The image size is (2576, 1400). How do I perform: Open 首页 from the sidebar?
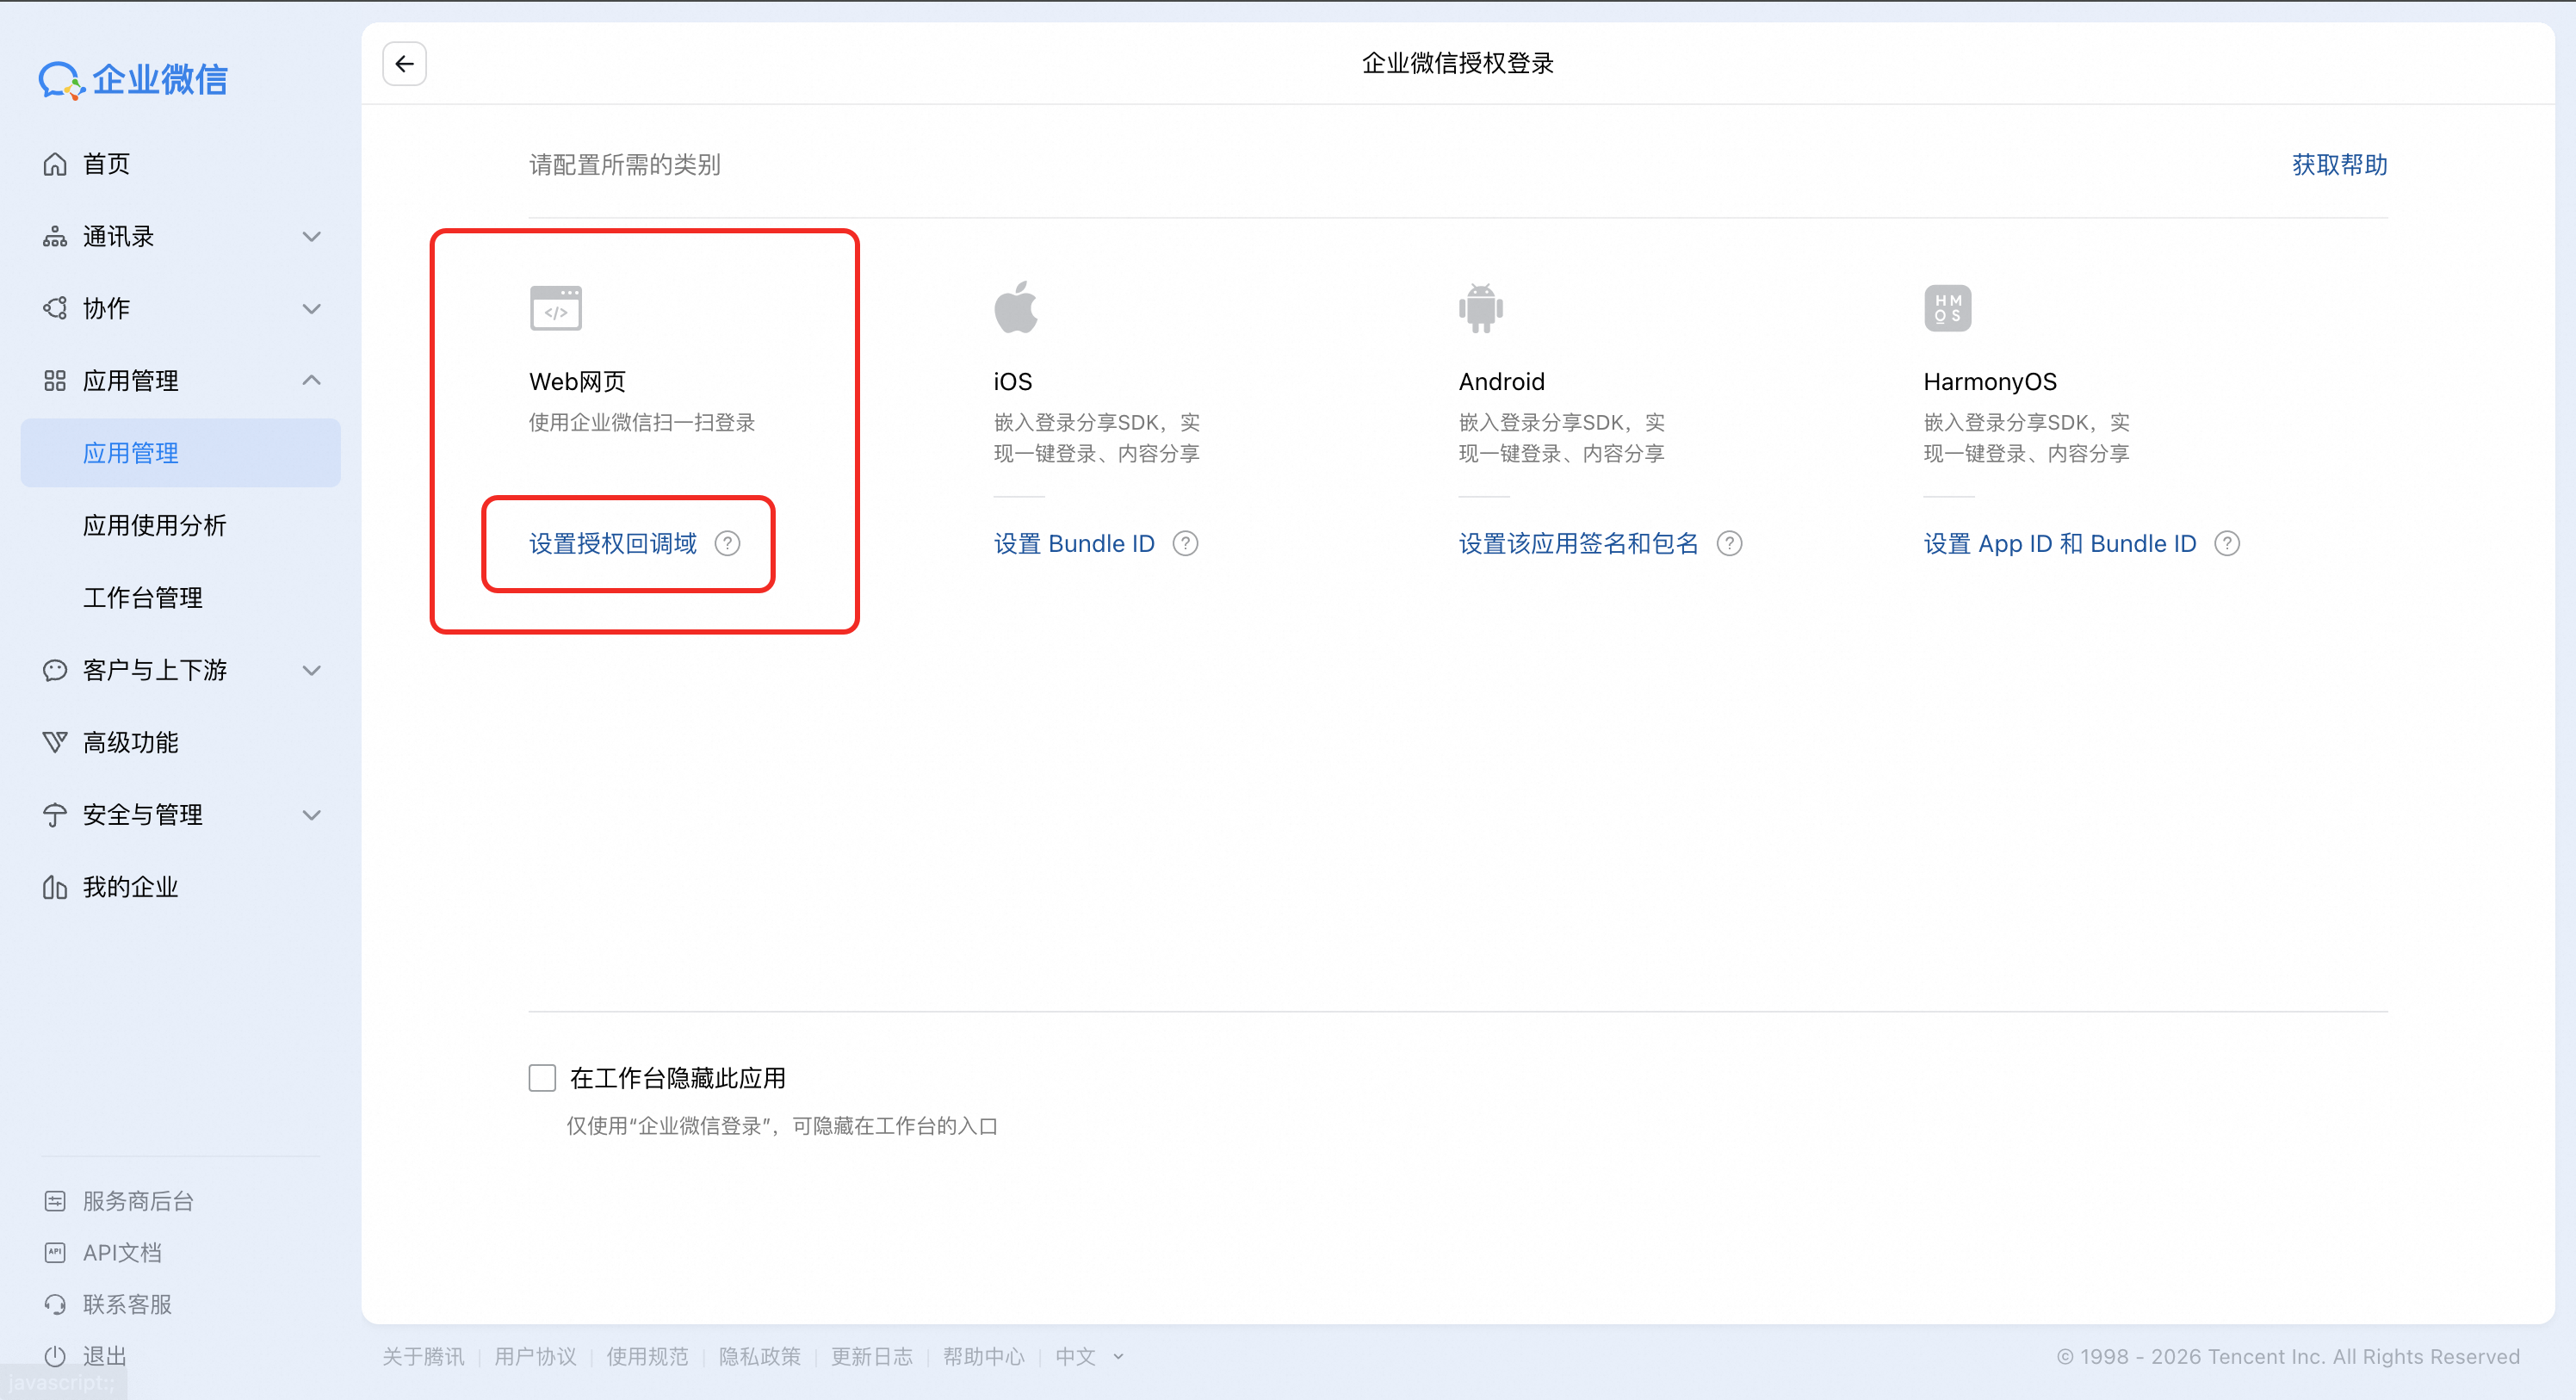tap(106, 164)
